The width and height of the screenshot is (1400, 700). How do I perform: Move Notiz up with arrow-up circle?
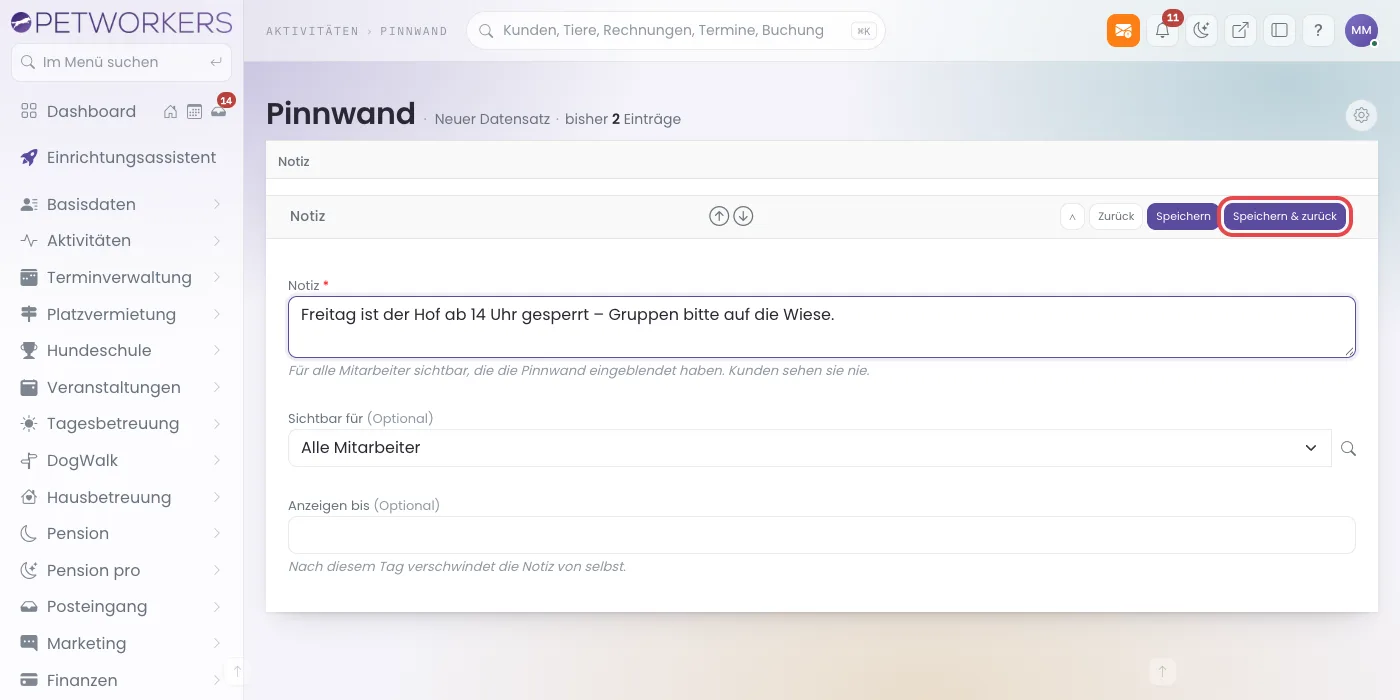click(x=719, y=216)
